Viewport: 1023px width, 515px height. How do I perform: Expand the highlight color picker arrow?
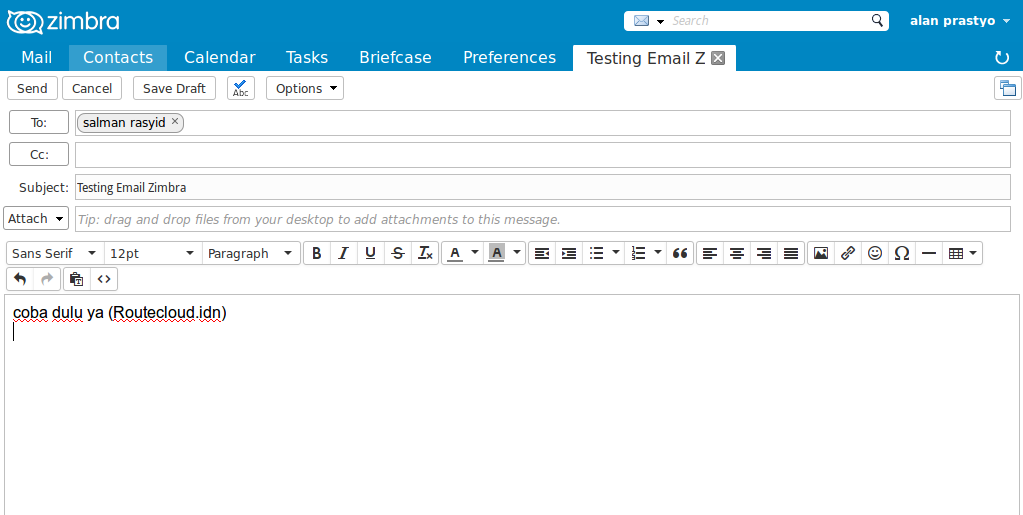[517, 253]
